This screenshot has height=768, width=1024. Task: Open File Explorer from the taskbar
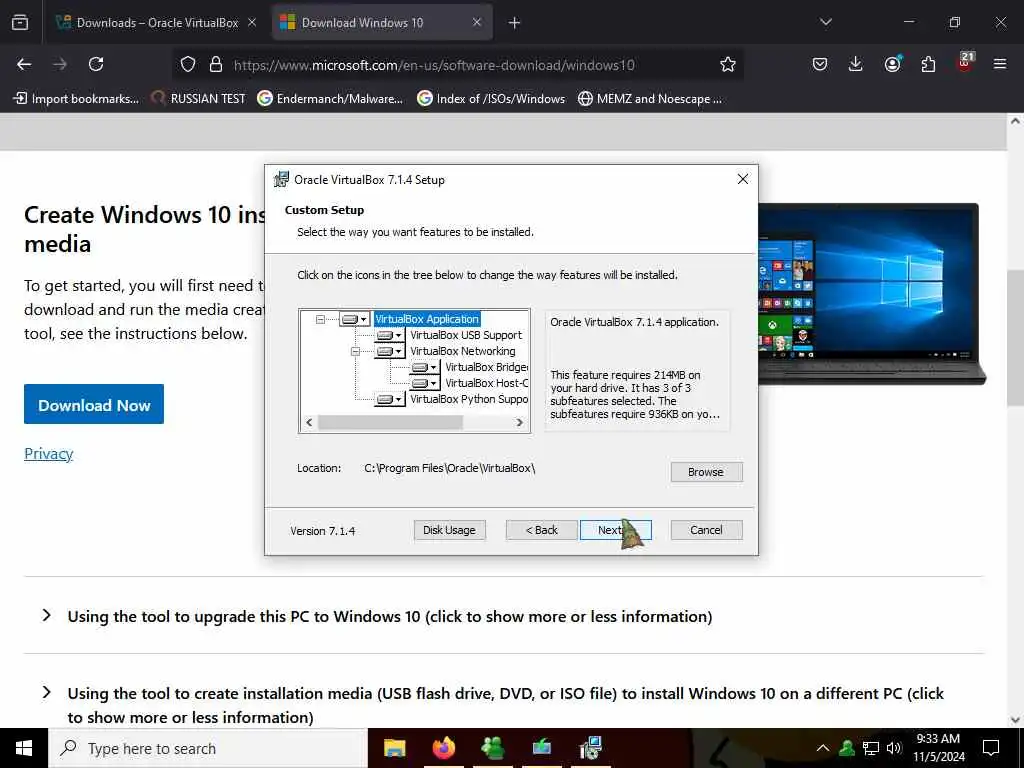click(394, 748)
